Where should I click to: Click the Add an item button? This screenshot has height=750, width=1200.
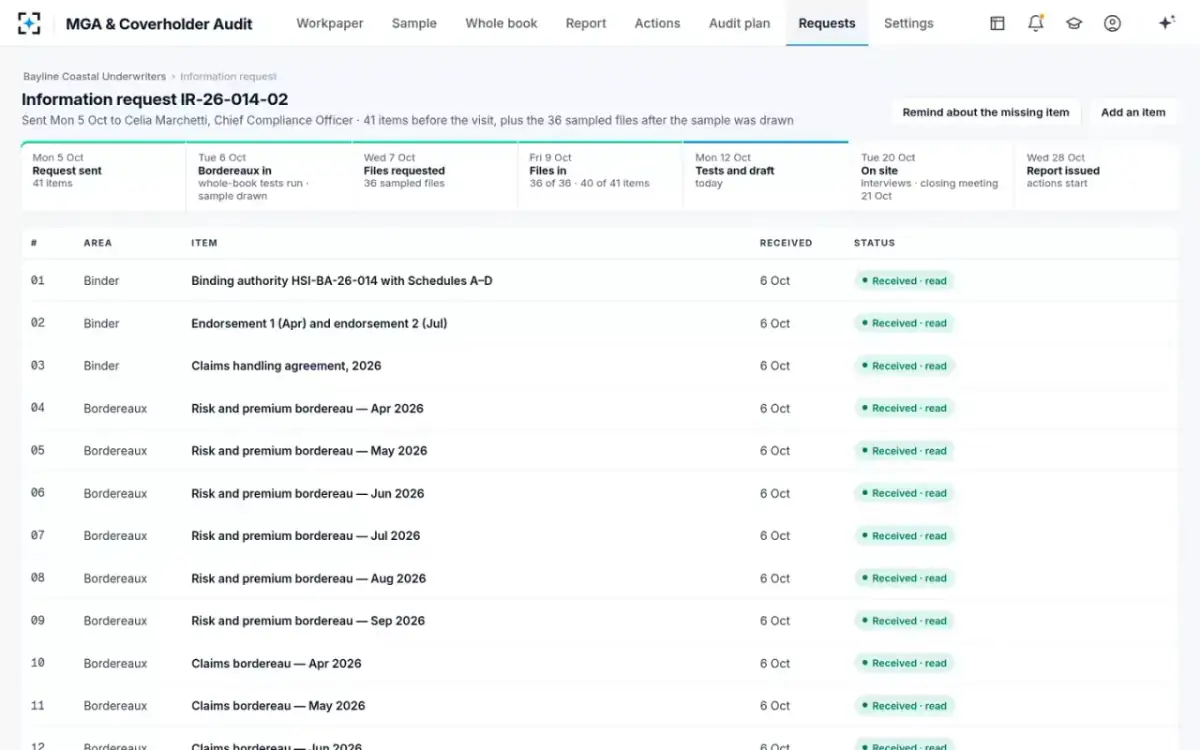[x=1133, y=112]
